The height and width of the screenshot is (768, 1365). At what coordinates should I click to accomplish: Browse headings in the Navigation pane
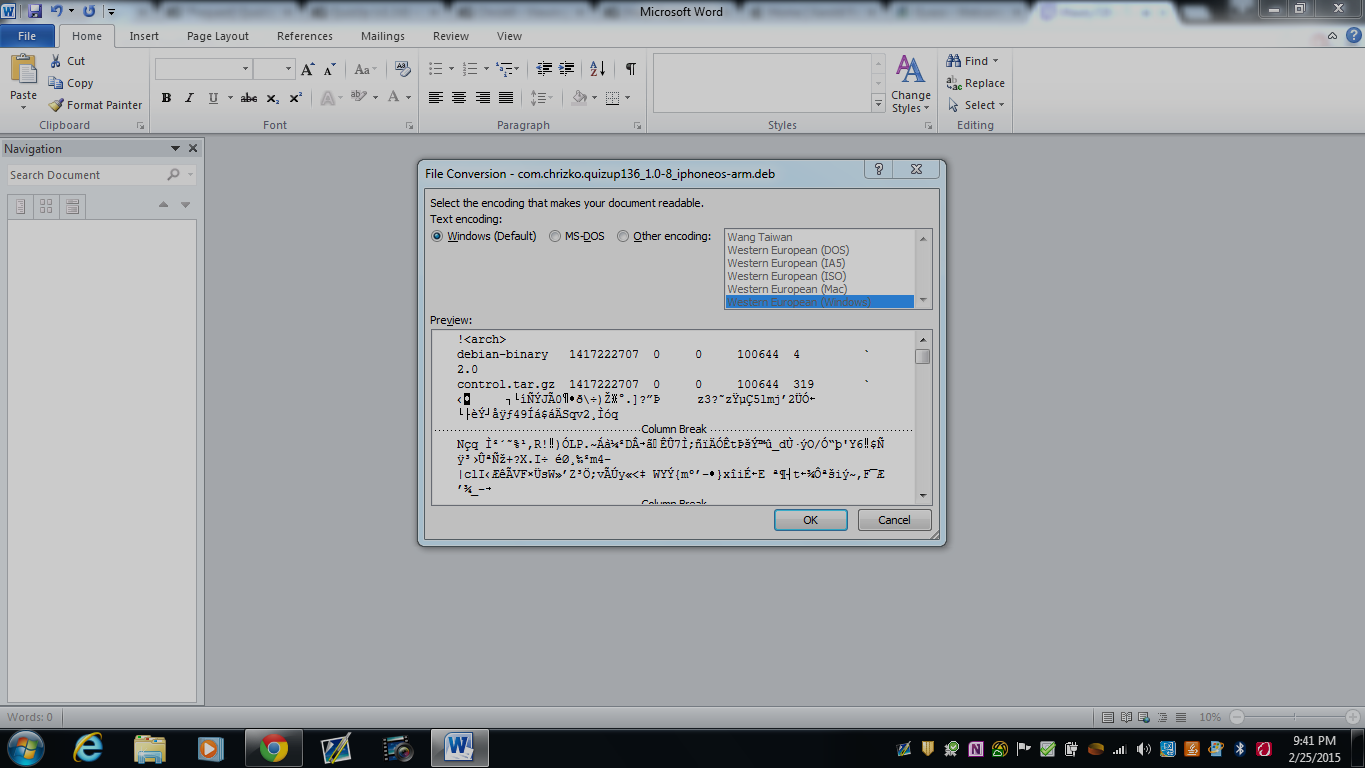click(x=20, y=206)
